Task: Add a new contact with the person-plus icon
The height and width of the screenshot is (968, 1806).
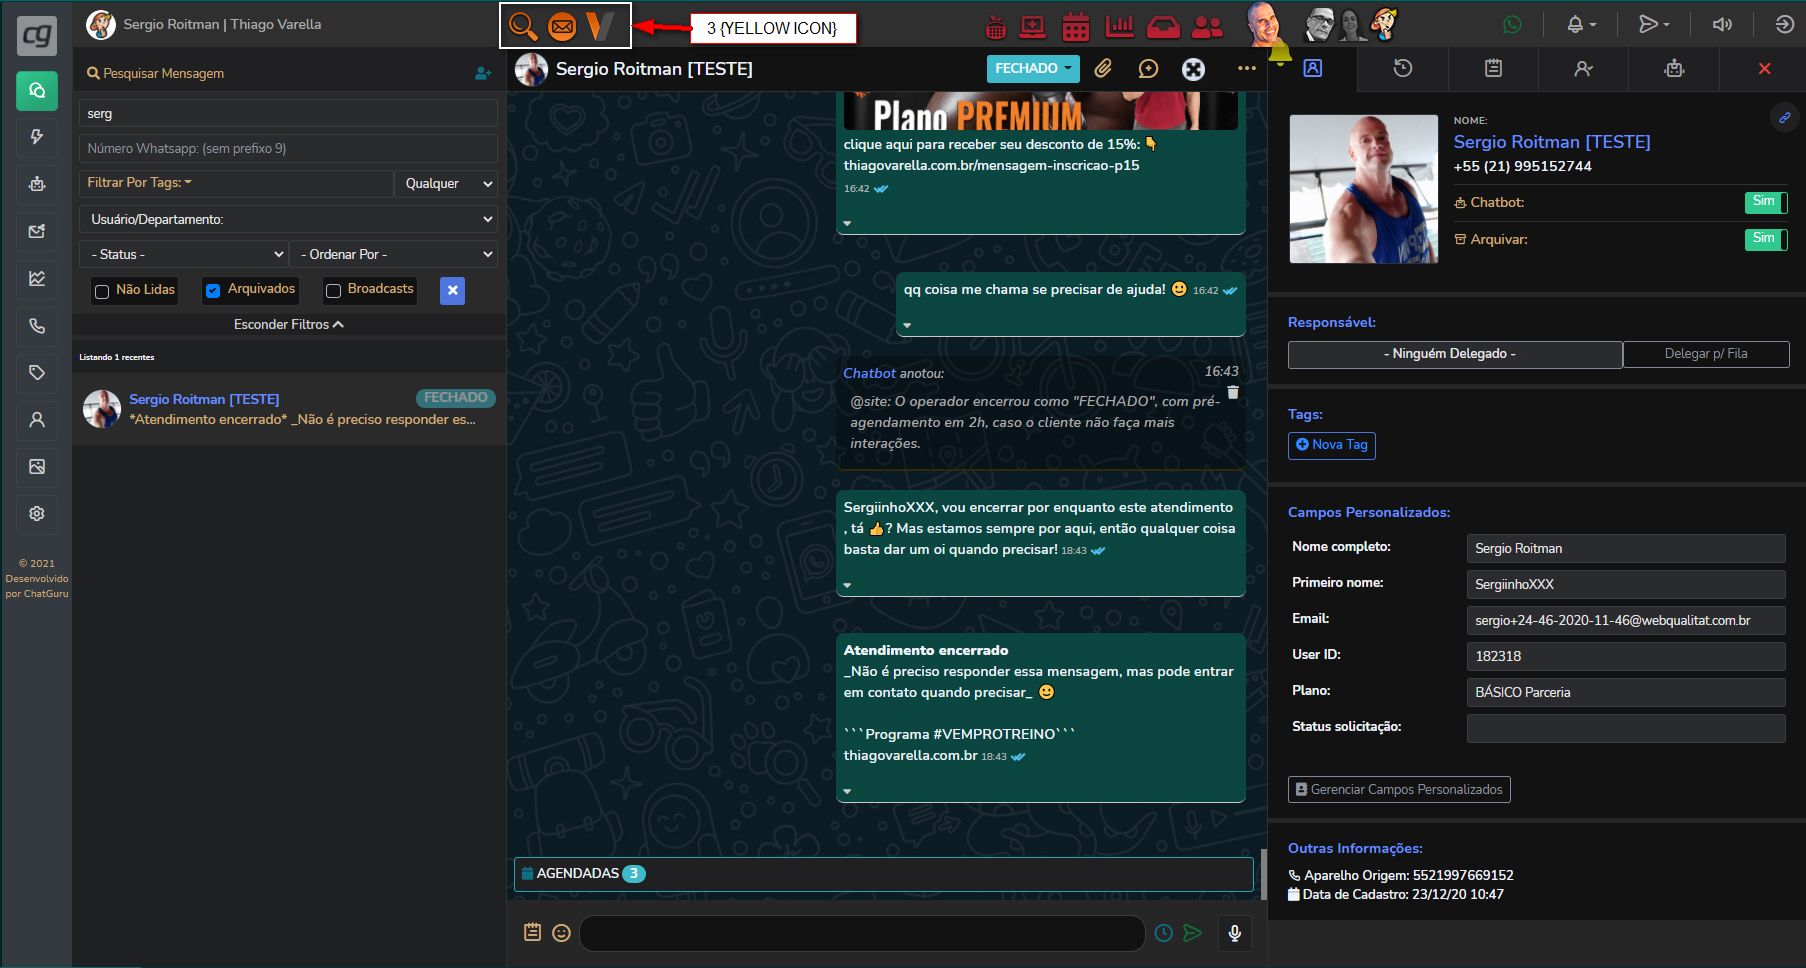Action: pyautogui.click(x=483, y=73)
